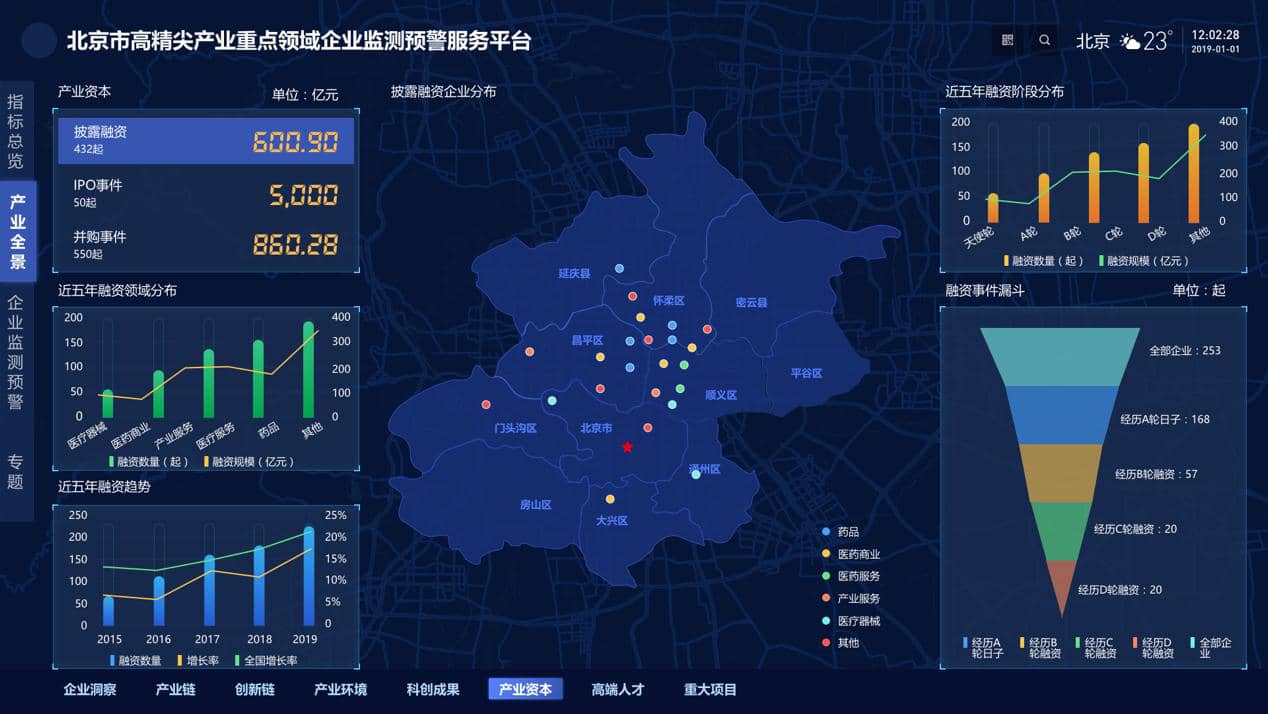This screenshot has height=714, width=1268.
Task: Toggle 全国增长率 series in the trend chart legend
Action: (x=236, y=660)
